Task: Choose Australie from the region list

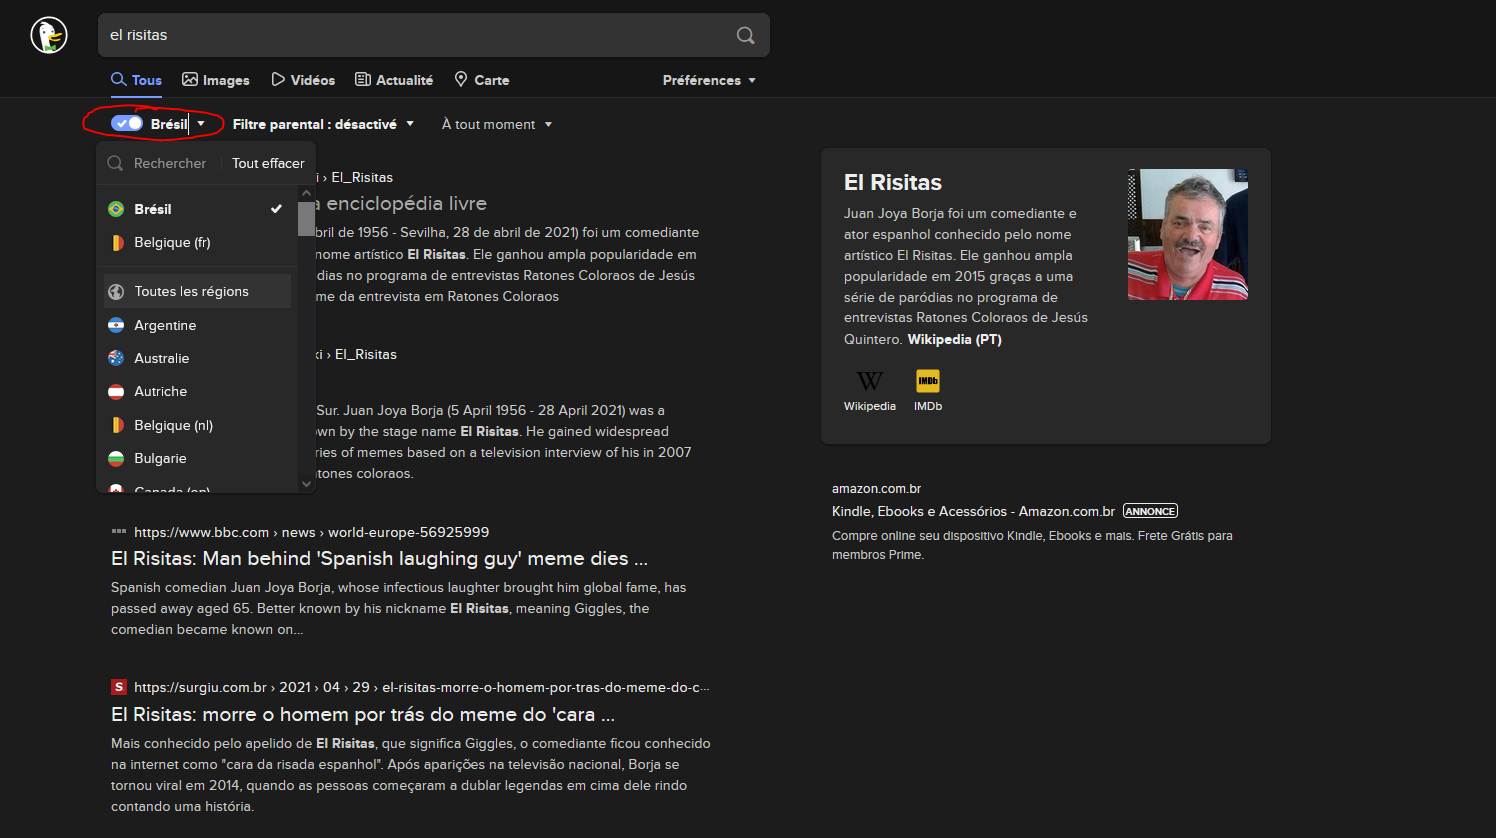Action: [x=196, y=358]
